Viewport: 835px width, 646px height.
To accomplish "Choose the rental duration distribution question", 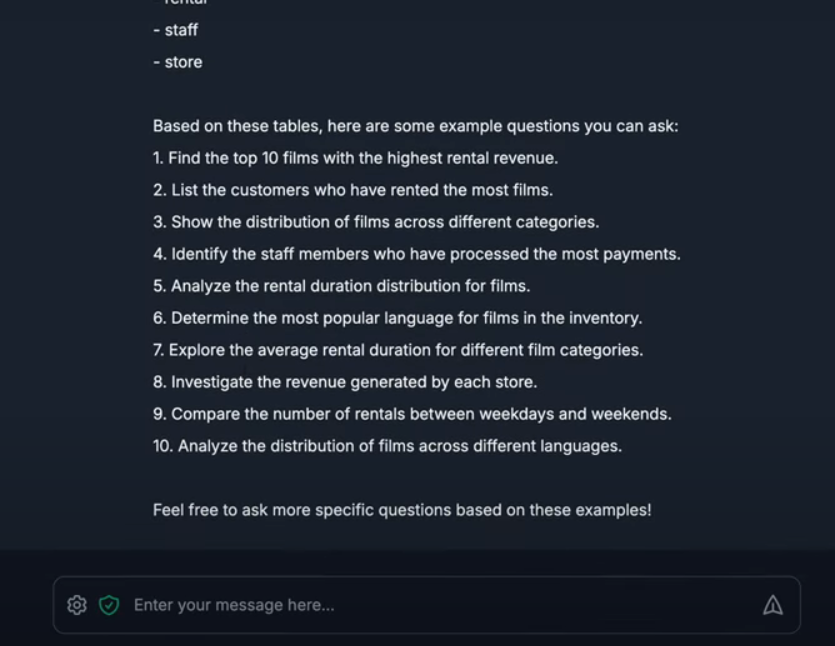I will coord(341,286).
